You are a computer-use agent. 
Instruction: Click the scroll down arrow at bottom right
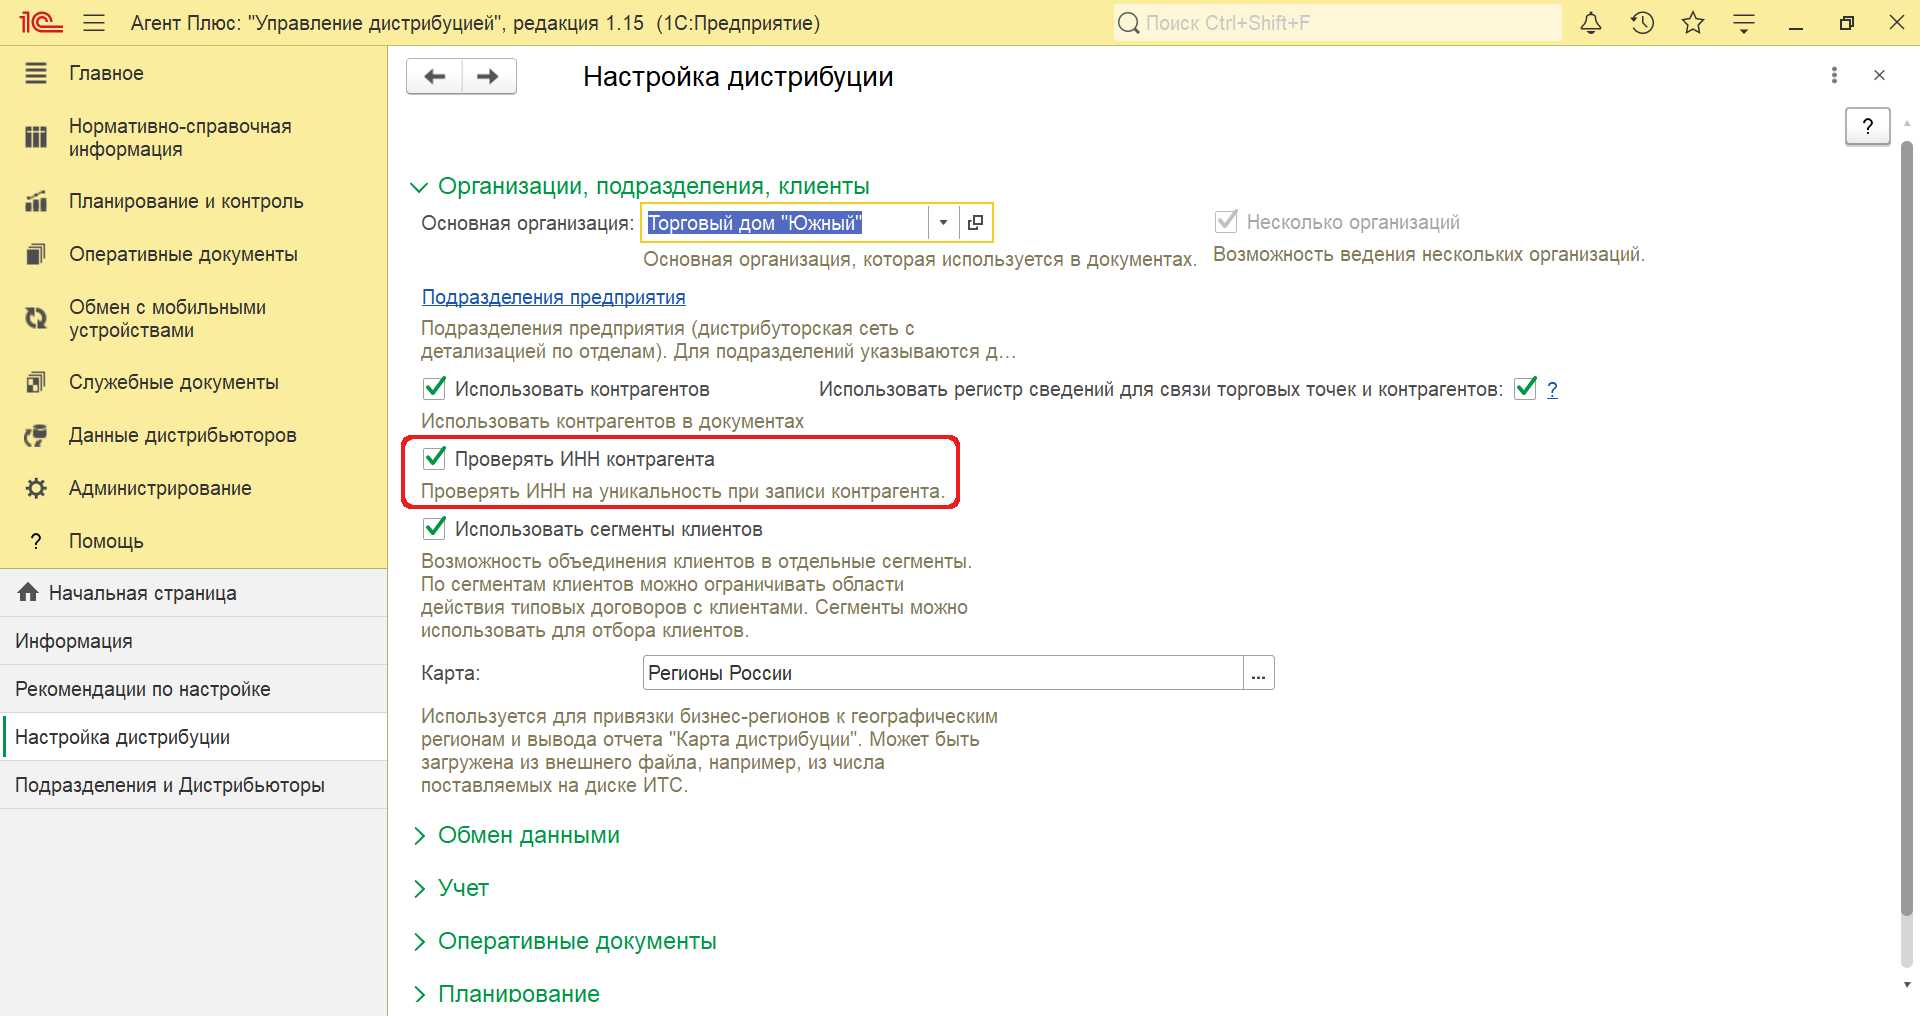(1907, 985)
